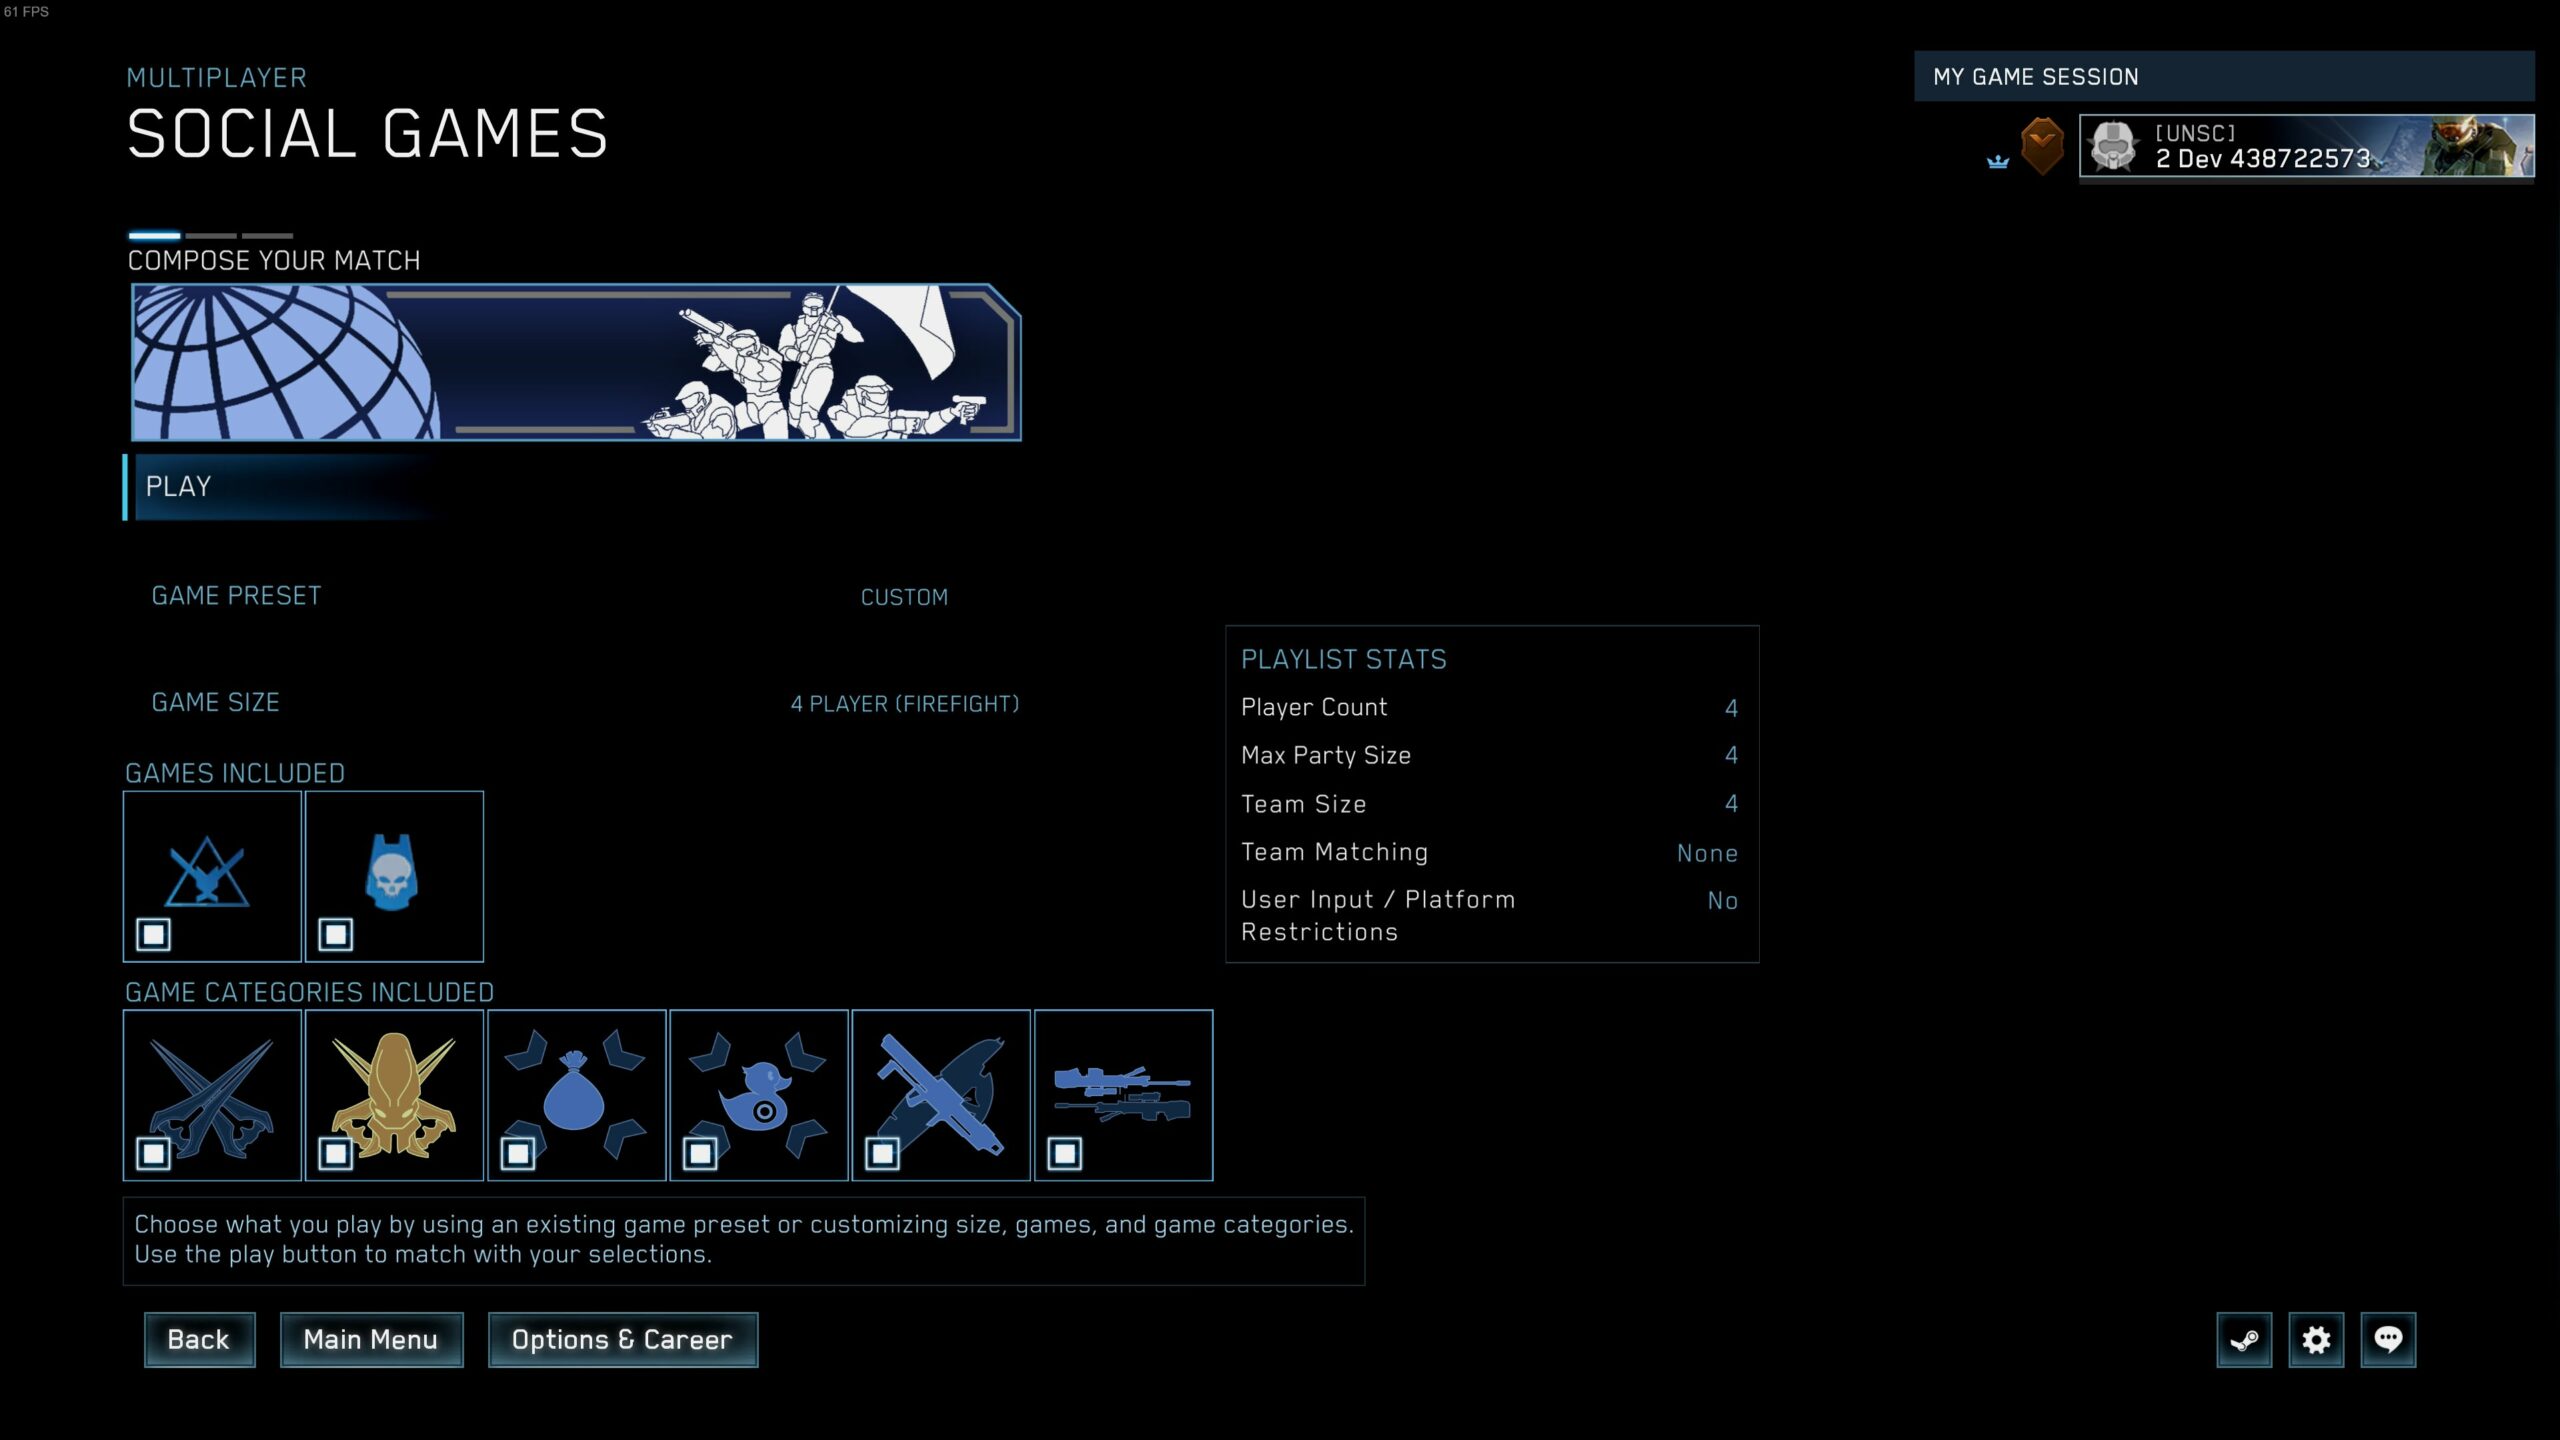Toggle checkbox on sniper rifles category tile
The image size is (2560, 1440).
[x=1065, y=1154]
